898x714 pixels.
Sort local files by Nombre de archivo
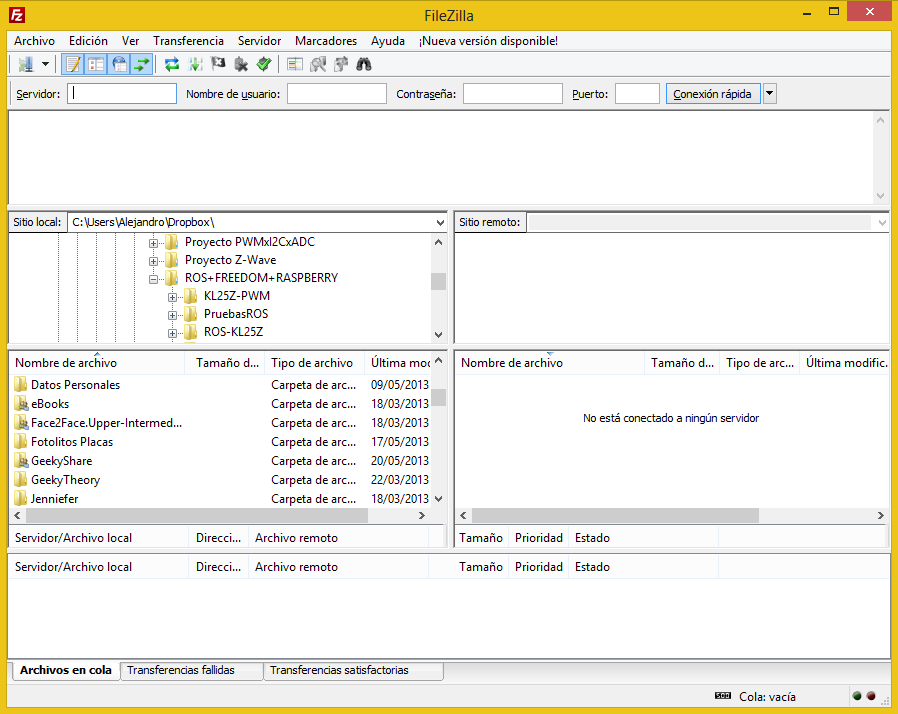(97, 363)
